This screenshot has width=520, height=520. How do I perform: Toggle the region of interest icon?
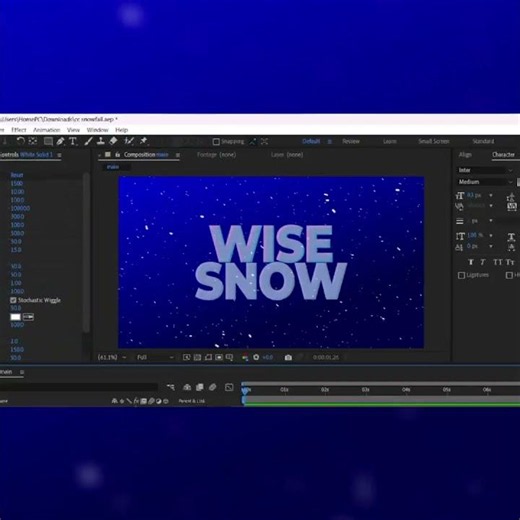point(219,357)
